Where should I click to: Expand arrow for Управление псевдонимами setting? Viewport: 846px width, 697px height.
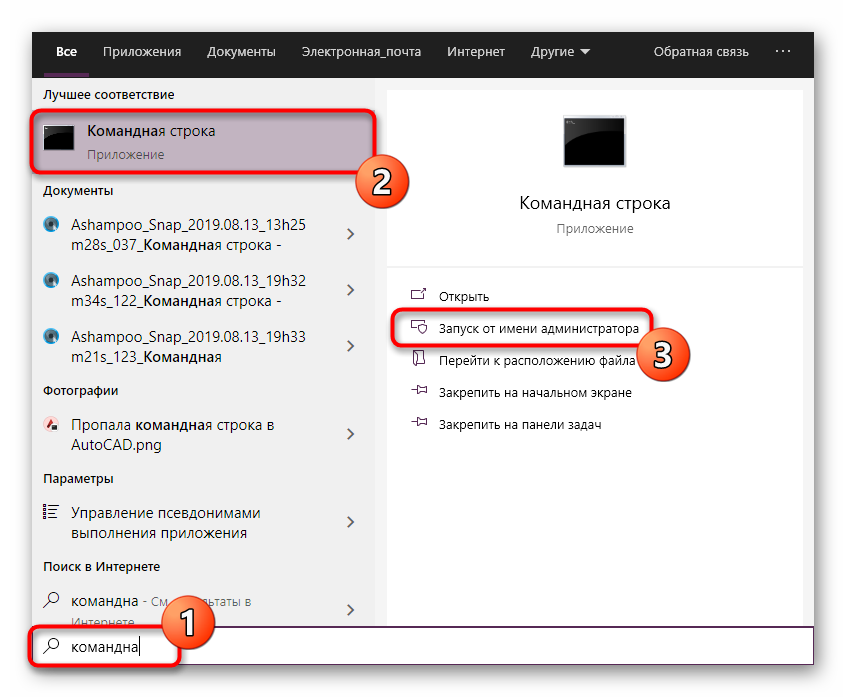pyautogui.click(x=350, y=522)
